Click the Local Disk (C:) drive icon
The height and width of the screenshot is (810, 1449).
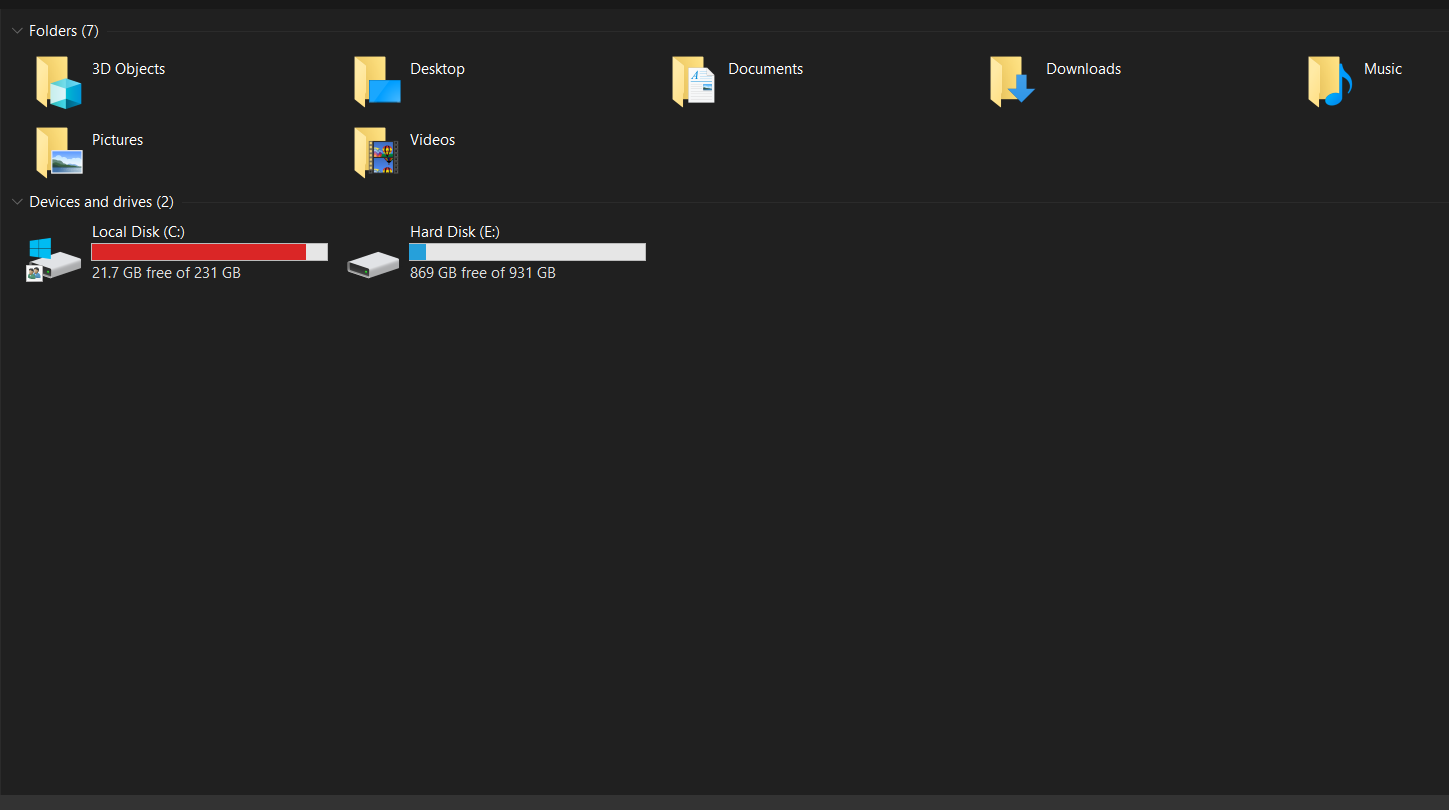[x=54, y=261]
